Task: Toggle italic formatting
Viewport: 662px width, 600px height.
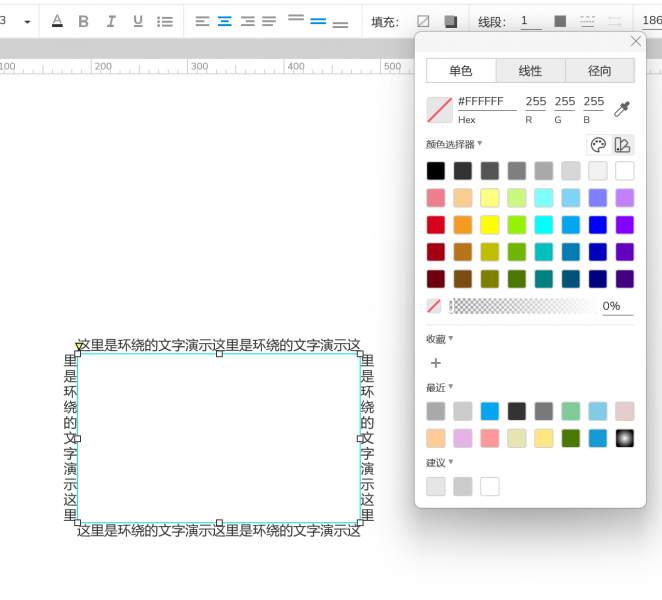Action: tap(111, 21)
